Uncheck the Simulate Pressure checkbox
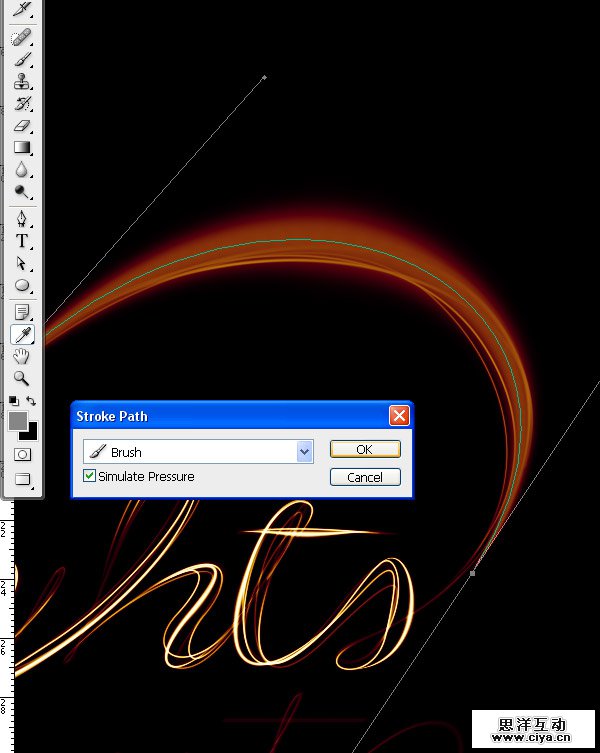Image resolution: width=600 pixels, height=753 pixels. point(90,477)
